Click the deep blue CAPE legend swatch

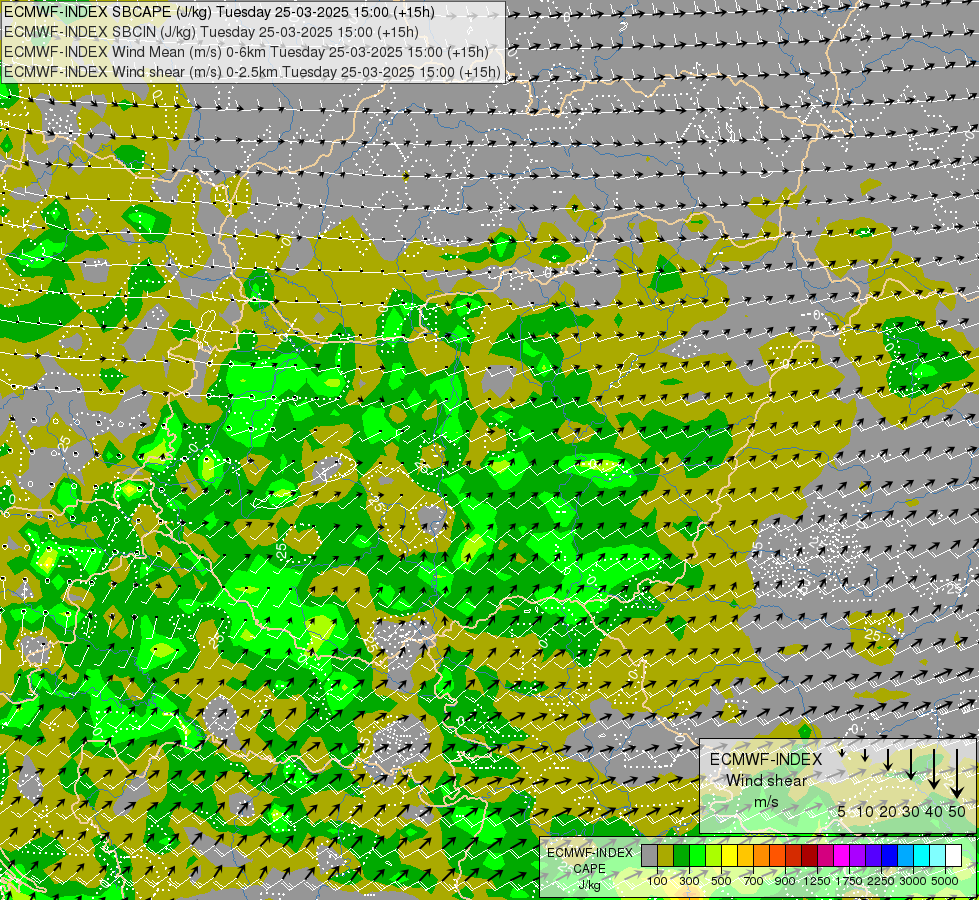point(890,856)
